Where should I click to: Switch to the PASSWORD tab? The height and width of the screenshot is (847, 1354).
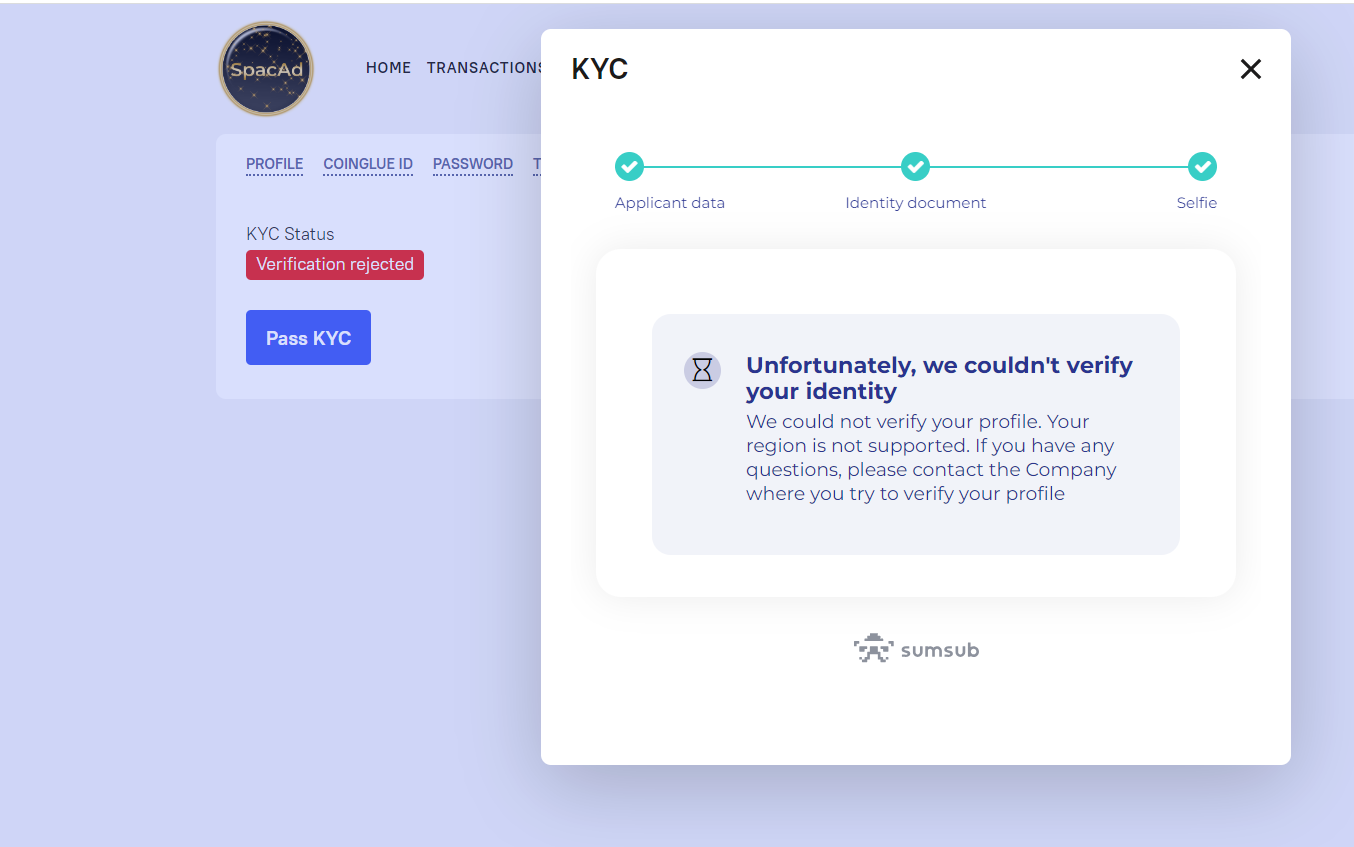pos(473,164)
